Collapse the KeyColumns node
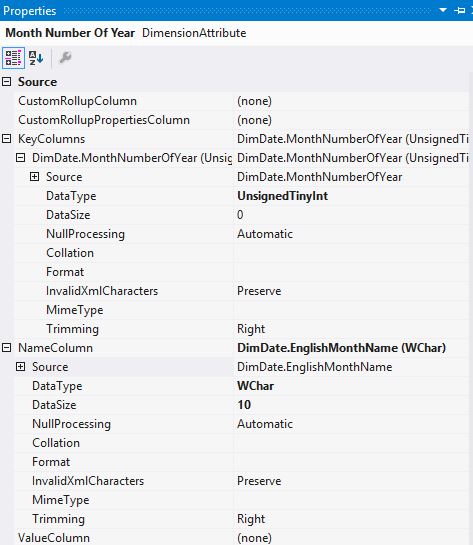473x545 pixels. [x=7, y=139]
